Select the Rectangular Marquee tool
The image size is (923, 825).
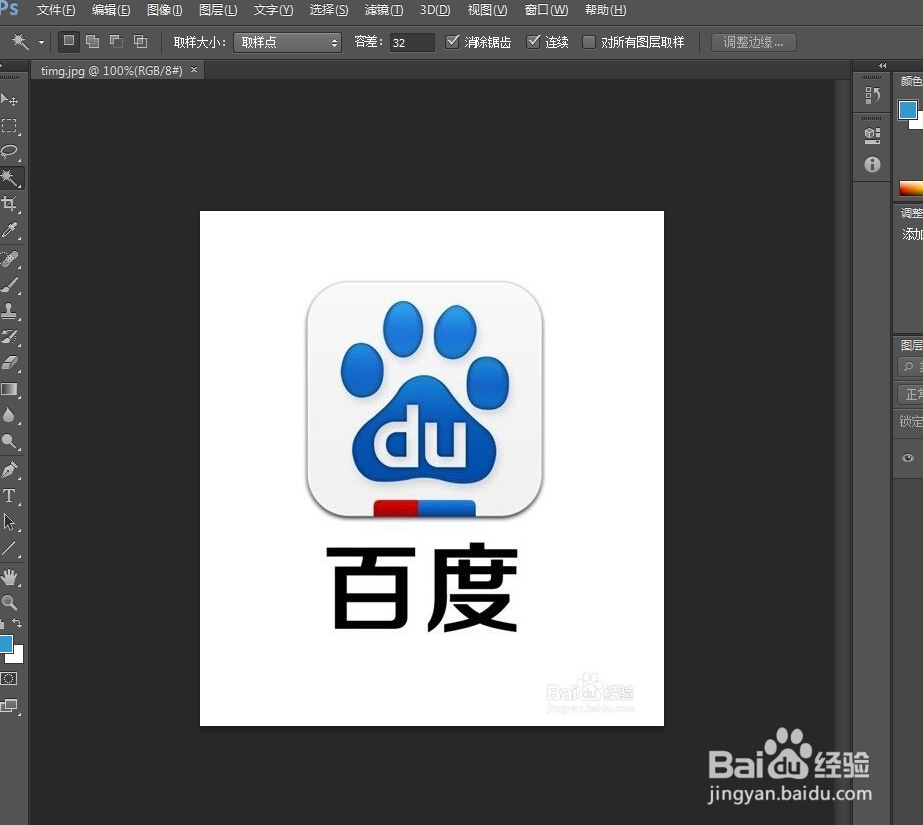9,125
